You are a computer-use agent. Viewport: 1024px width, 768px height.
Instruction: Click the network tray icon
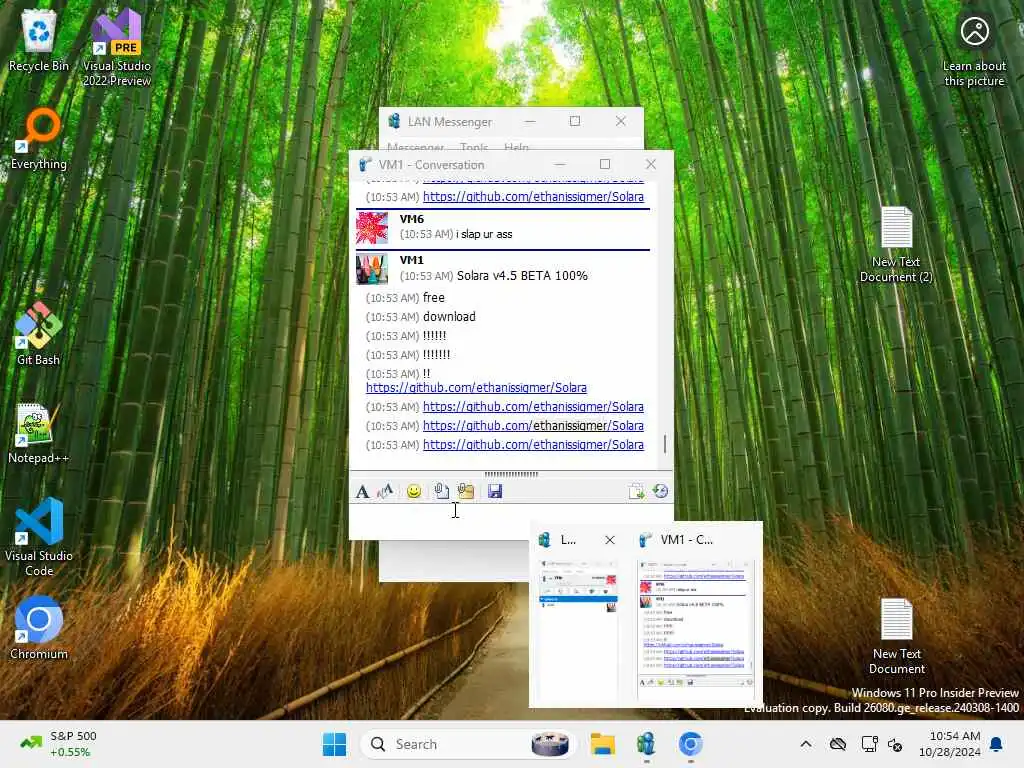click(x=869, y=744)
